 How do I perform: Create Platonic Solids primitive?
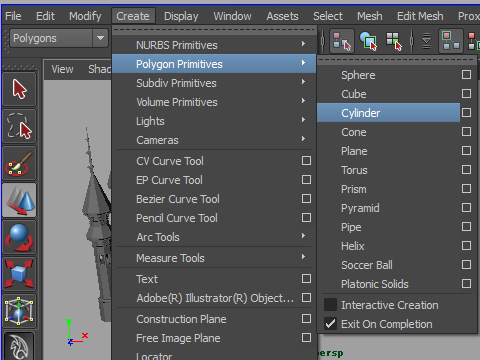[x=389, y=284]
